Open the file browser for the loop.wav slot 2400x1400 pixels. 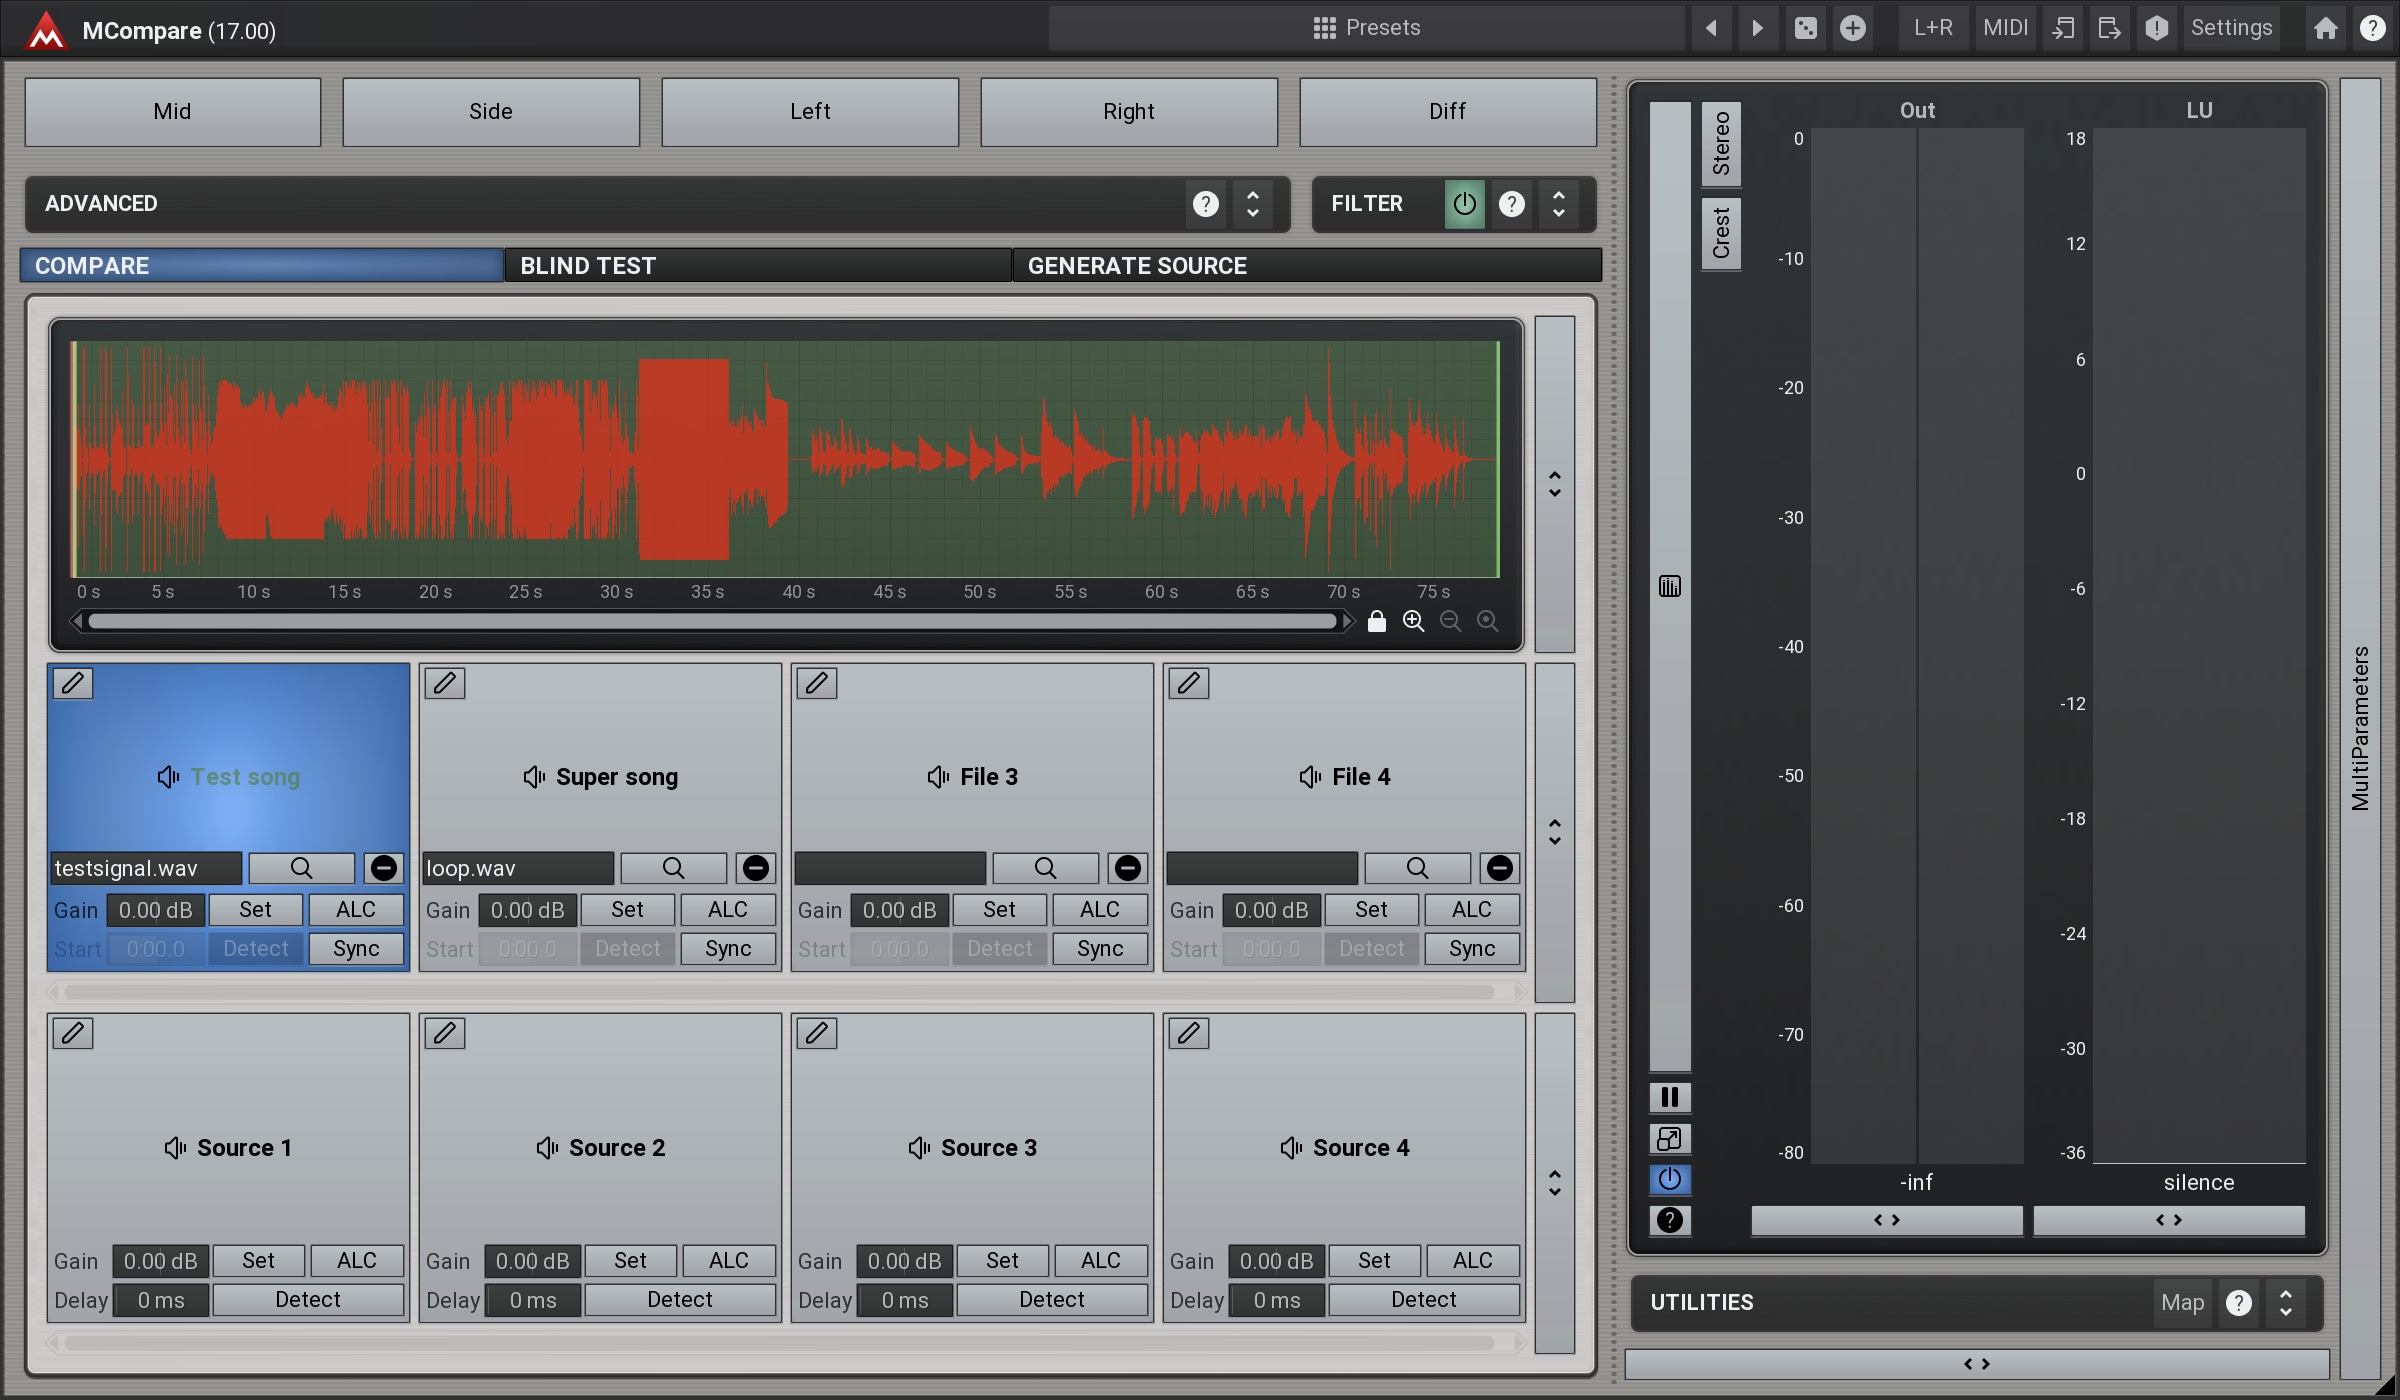click(x=673, y=868)
